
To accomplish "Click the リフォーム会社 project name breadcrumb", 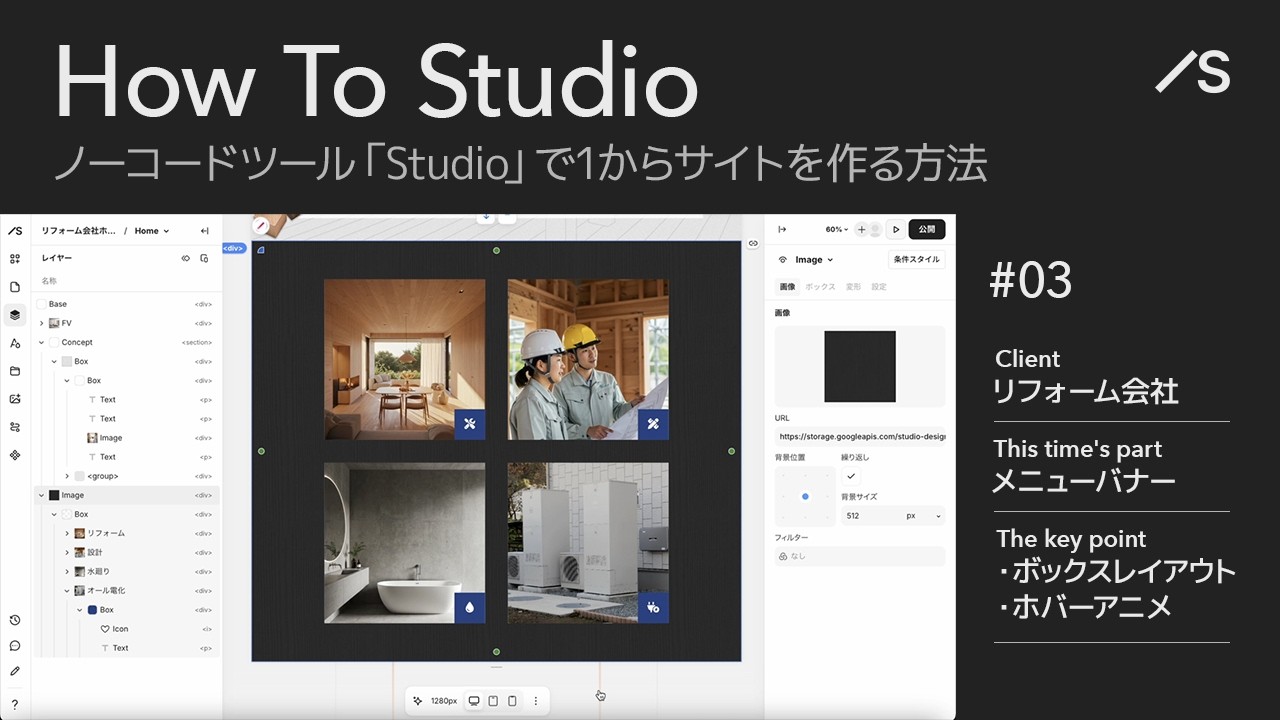I will pos(78,231).
